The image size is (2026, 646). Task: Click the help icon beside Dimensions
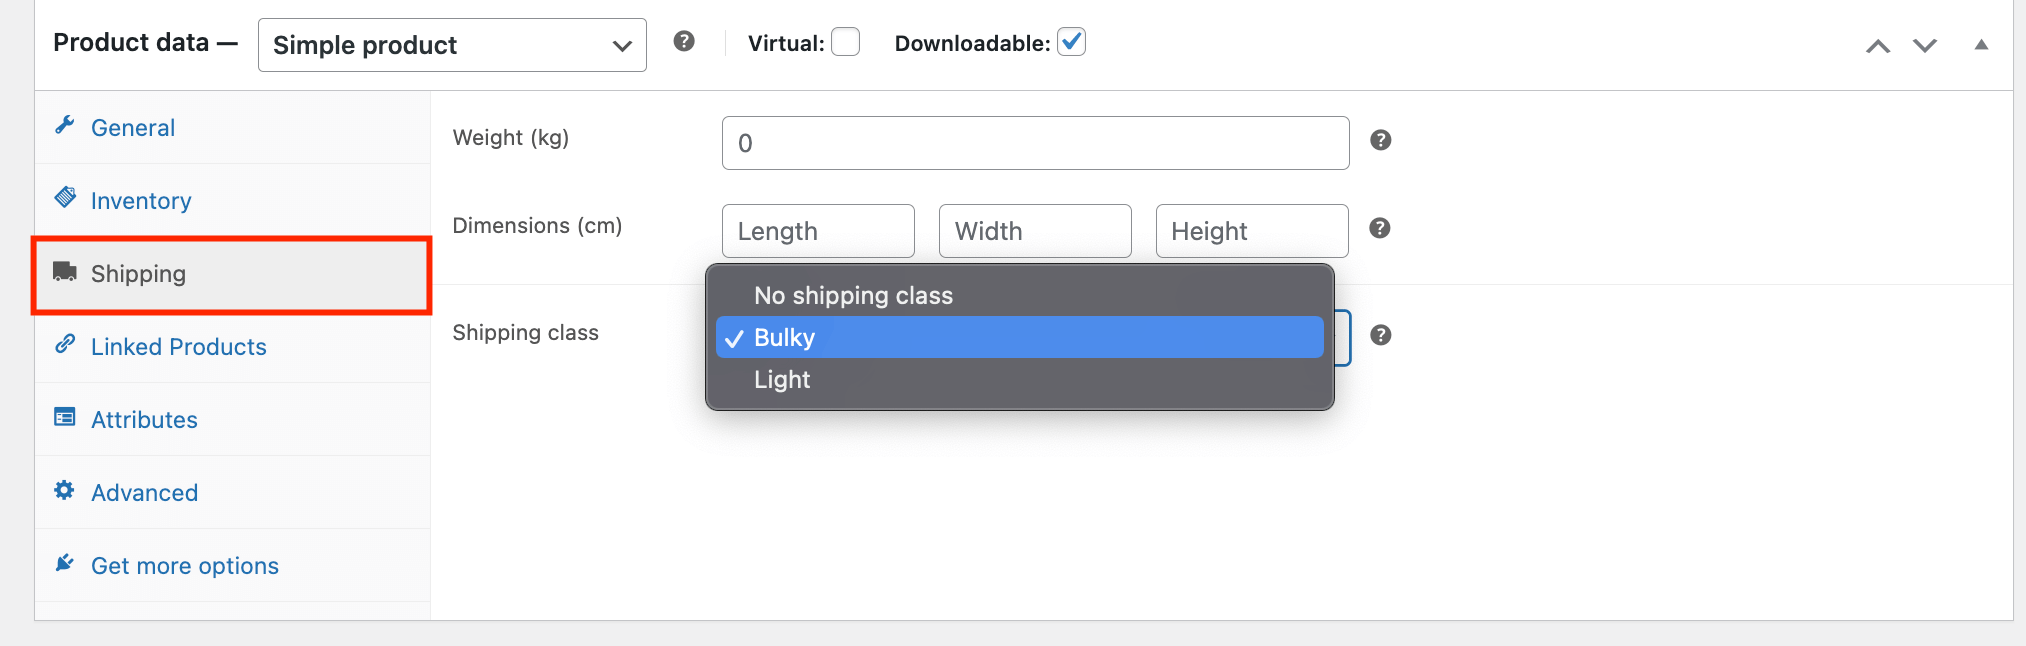tap(1379, 228)
